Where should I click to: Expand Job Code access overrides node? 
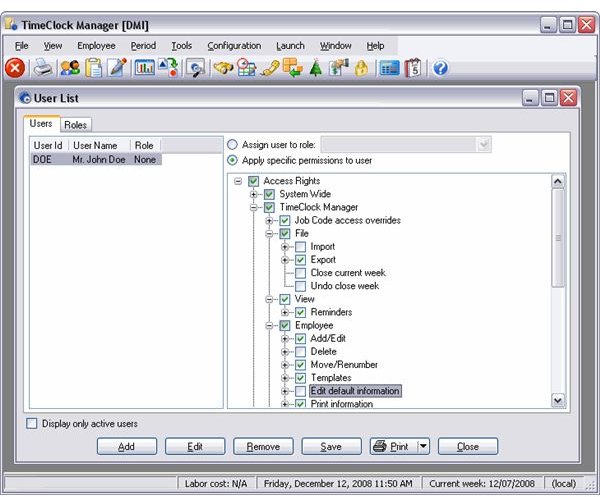(269, 221)
